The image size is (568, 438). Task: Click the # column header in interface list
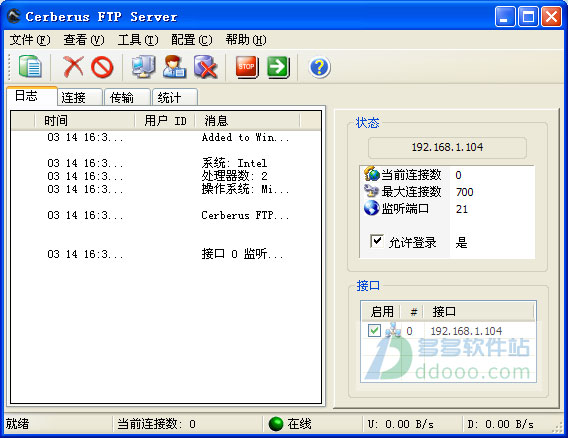coord(413,311)
